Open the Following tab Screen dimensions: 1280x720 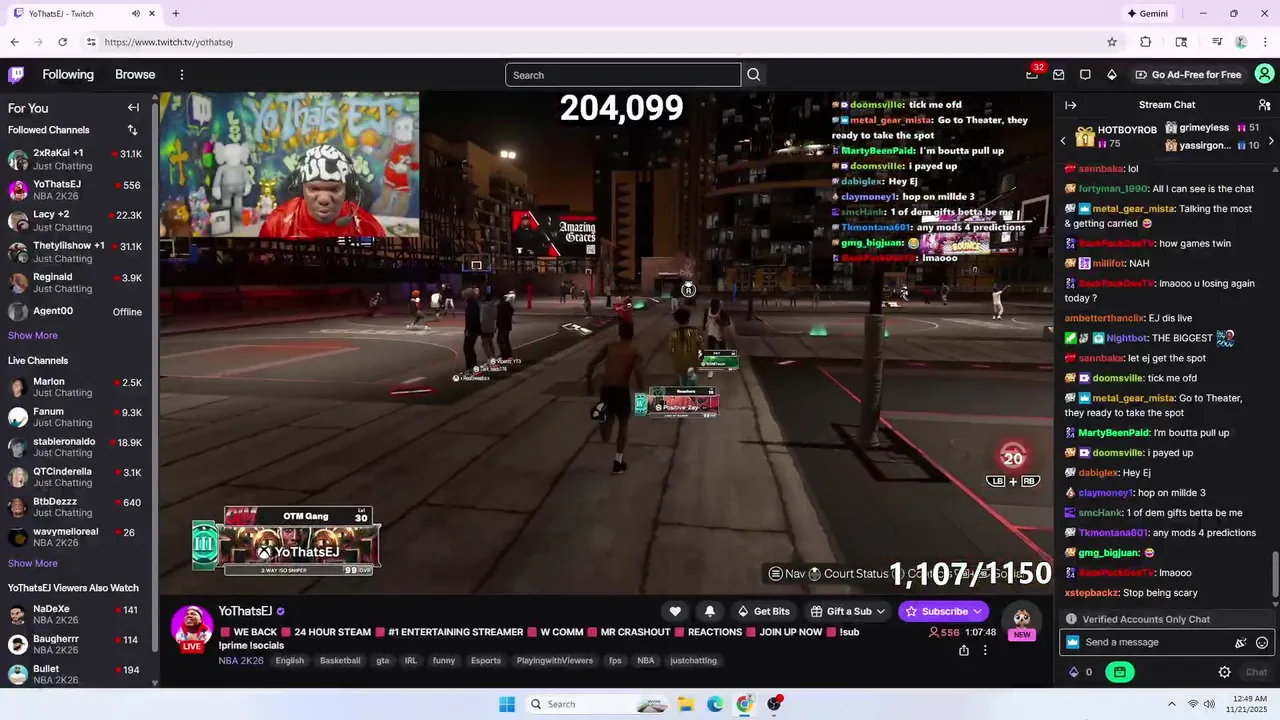tap(68, 75)
